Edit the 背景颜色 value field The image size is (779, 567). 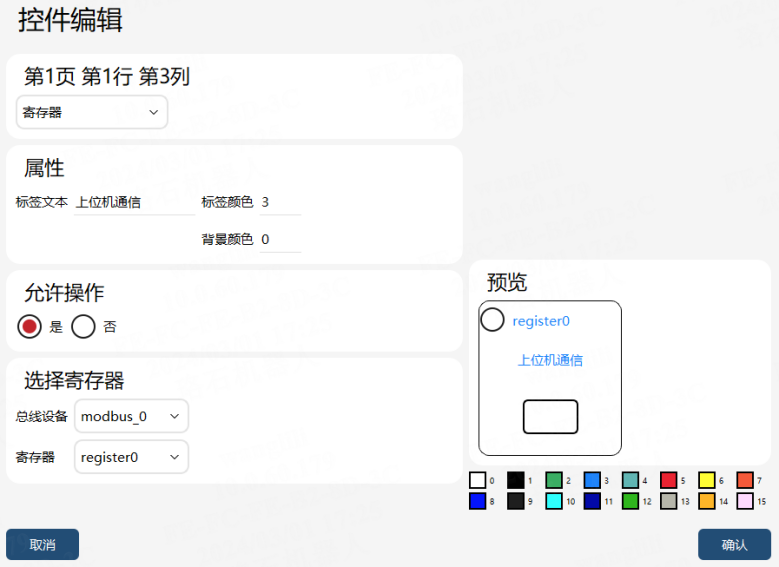(280, 240)
